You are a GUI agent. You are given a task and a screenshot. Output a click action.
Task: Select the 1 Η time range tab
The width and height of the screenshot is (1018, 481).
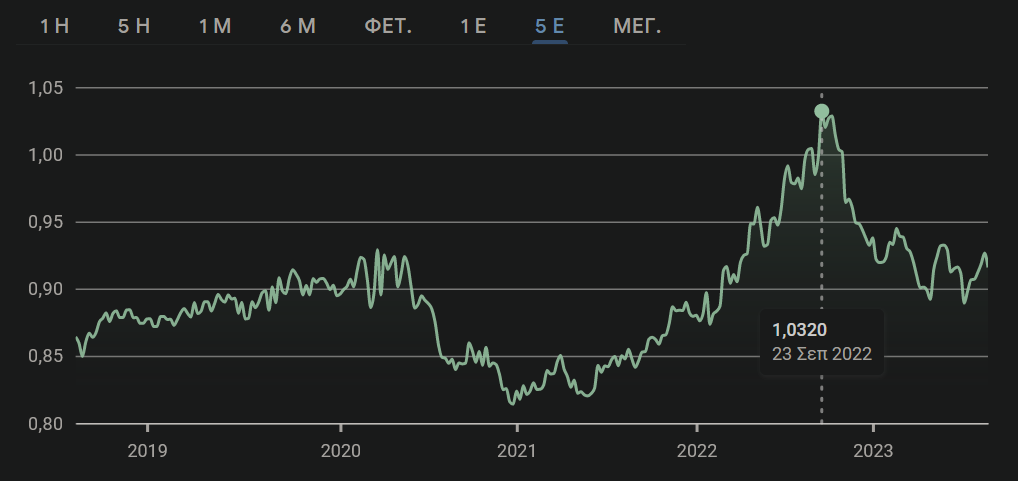pyautogui.click(x=55, y=27)
